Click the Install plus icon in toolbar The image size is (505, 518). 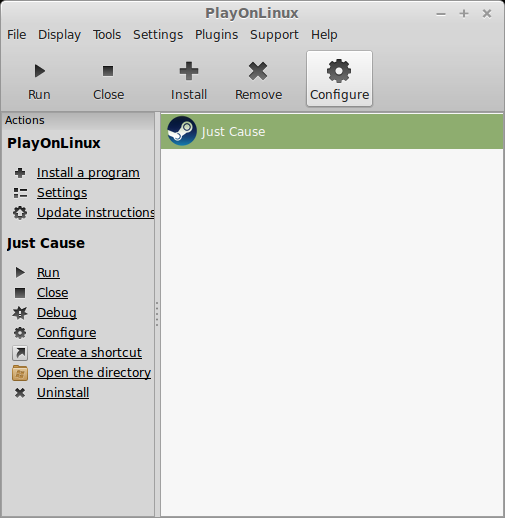tap(189, 71)
